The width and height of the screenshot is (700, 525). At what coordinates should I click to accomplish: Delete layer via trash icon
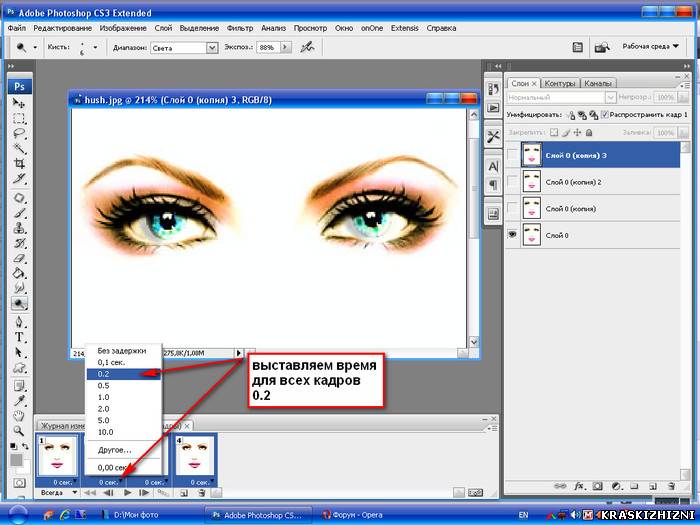(x=671, y=486)
